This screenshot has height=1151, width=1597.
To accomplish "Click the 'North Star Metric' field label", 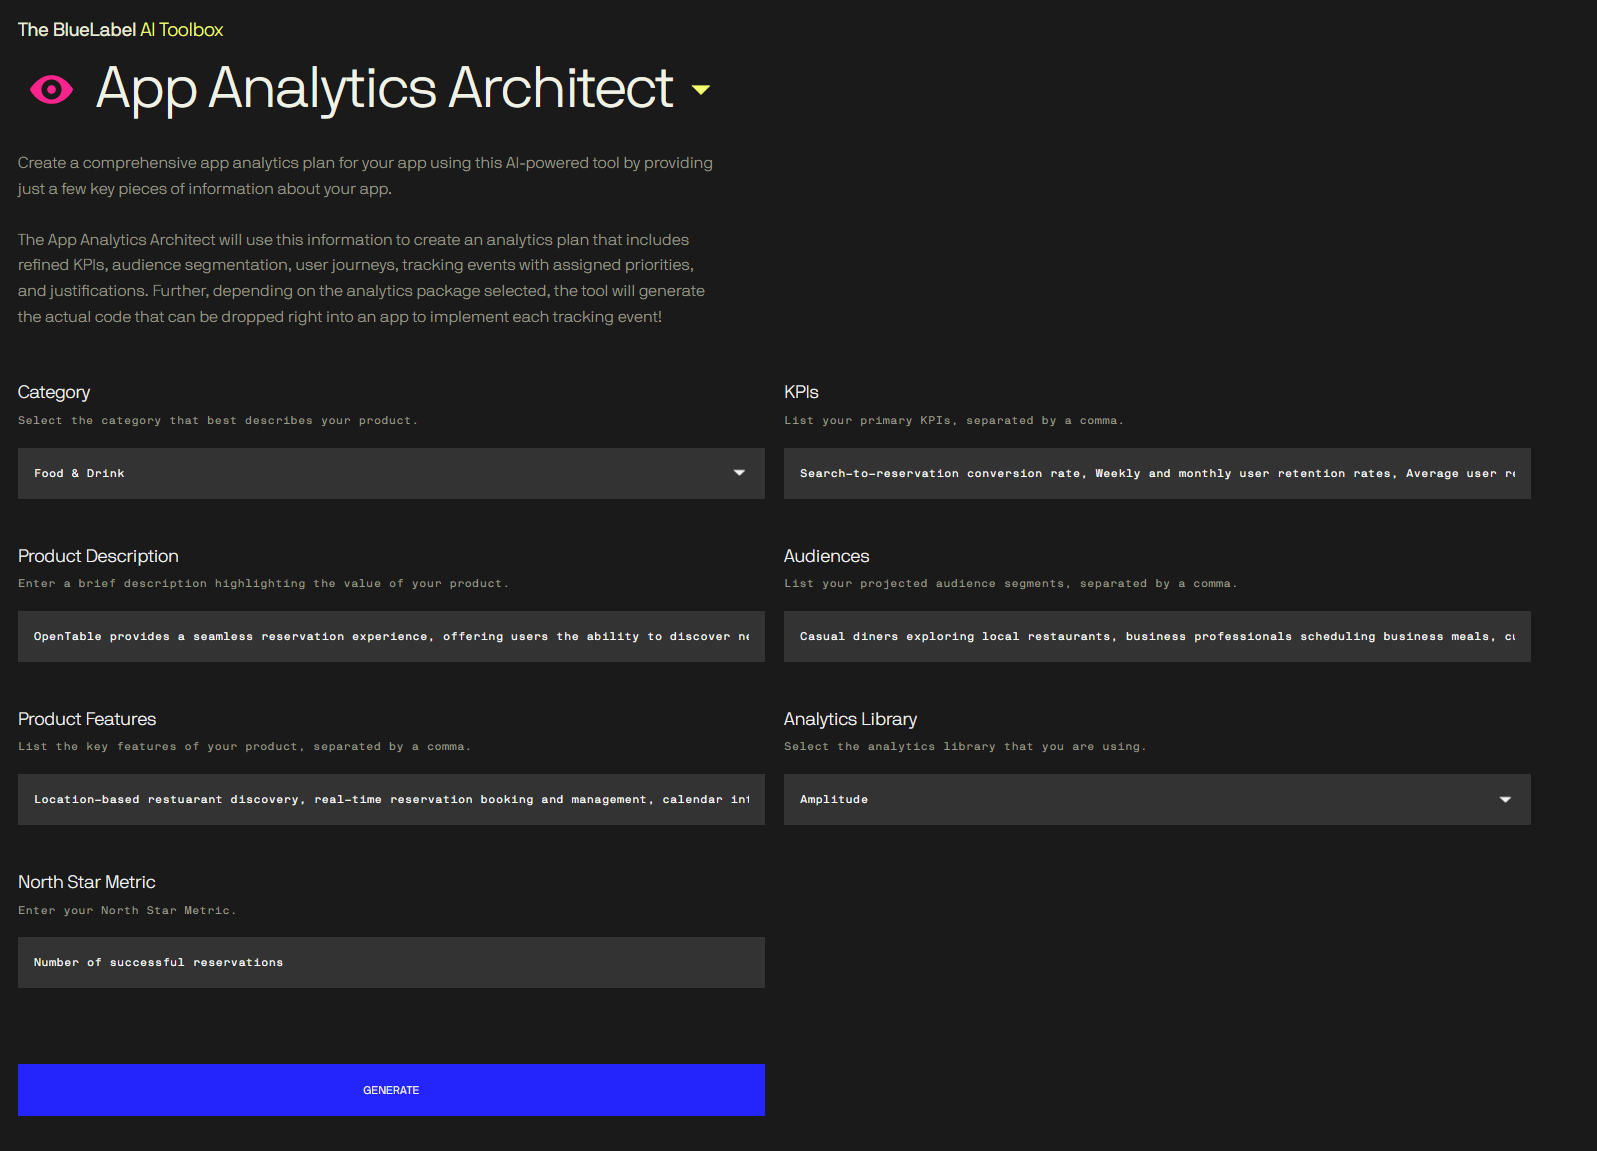I will click(x=86, y=882).
